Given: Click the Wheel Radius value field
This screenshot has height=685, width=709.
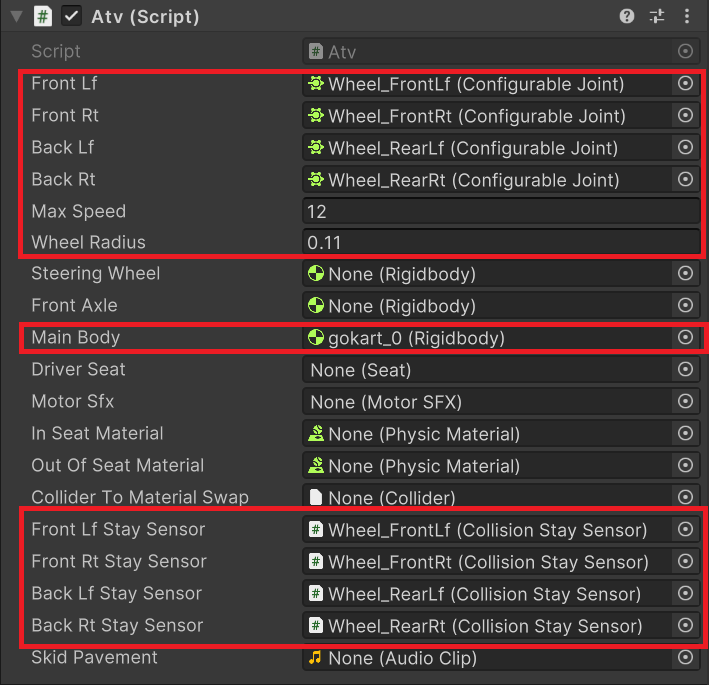Looking at the screenshot, I should [x=501, y=242].
